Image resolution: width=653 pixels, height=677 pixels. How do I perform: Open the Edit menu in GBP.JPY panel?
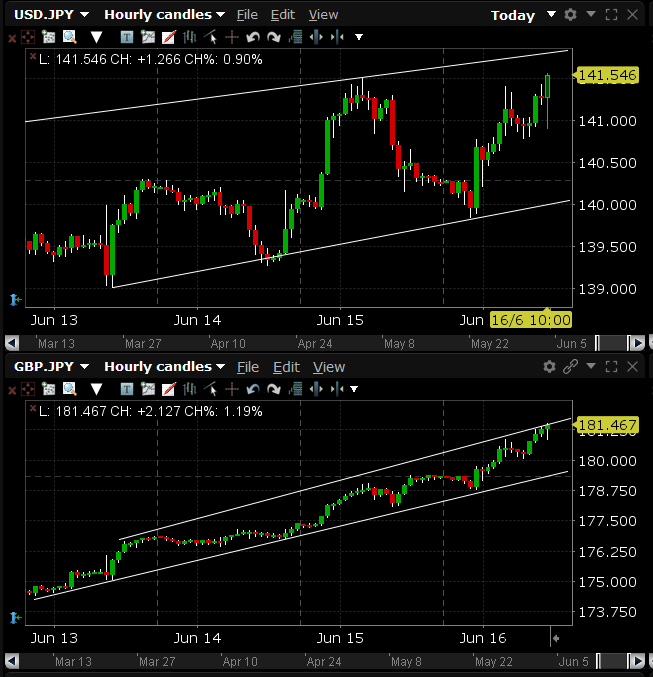tap(286, 367)
